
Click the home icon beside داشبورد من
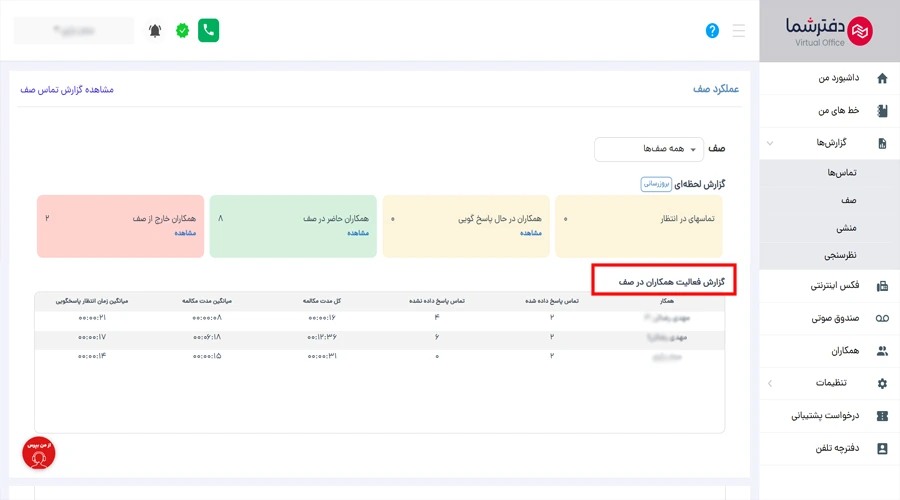click(882, 78)
